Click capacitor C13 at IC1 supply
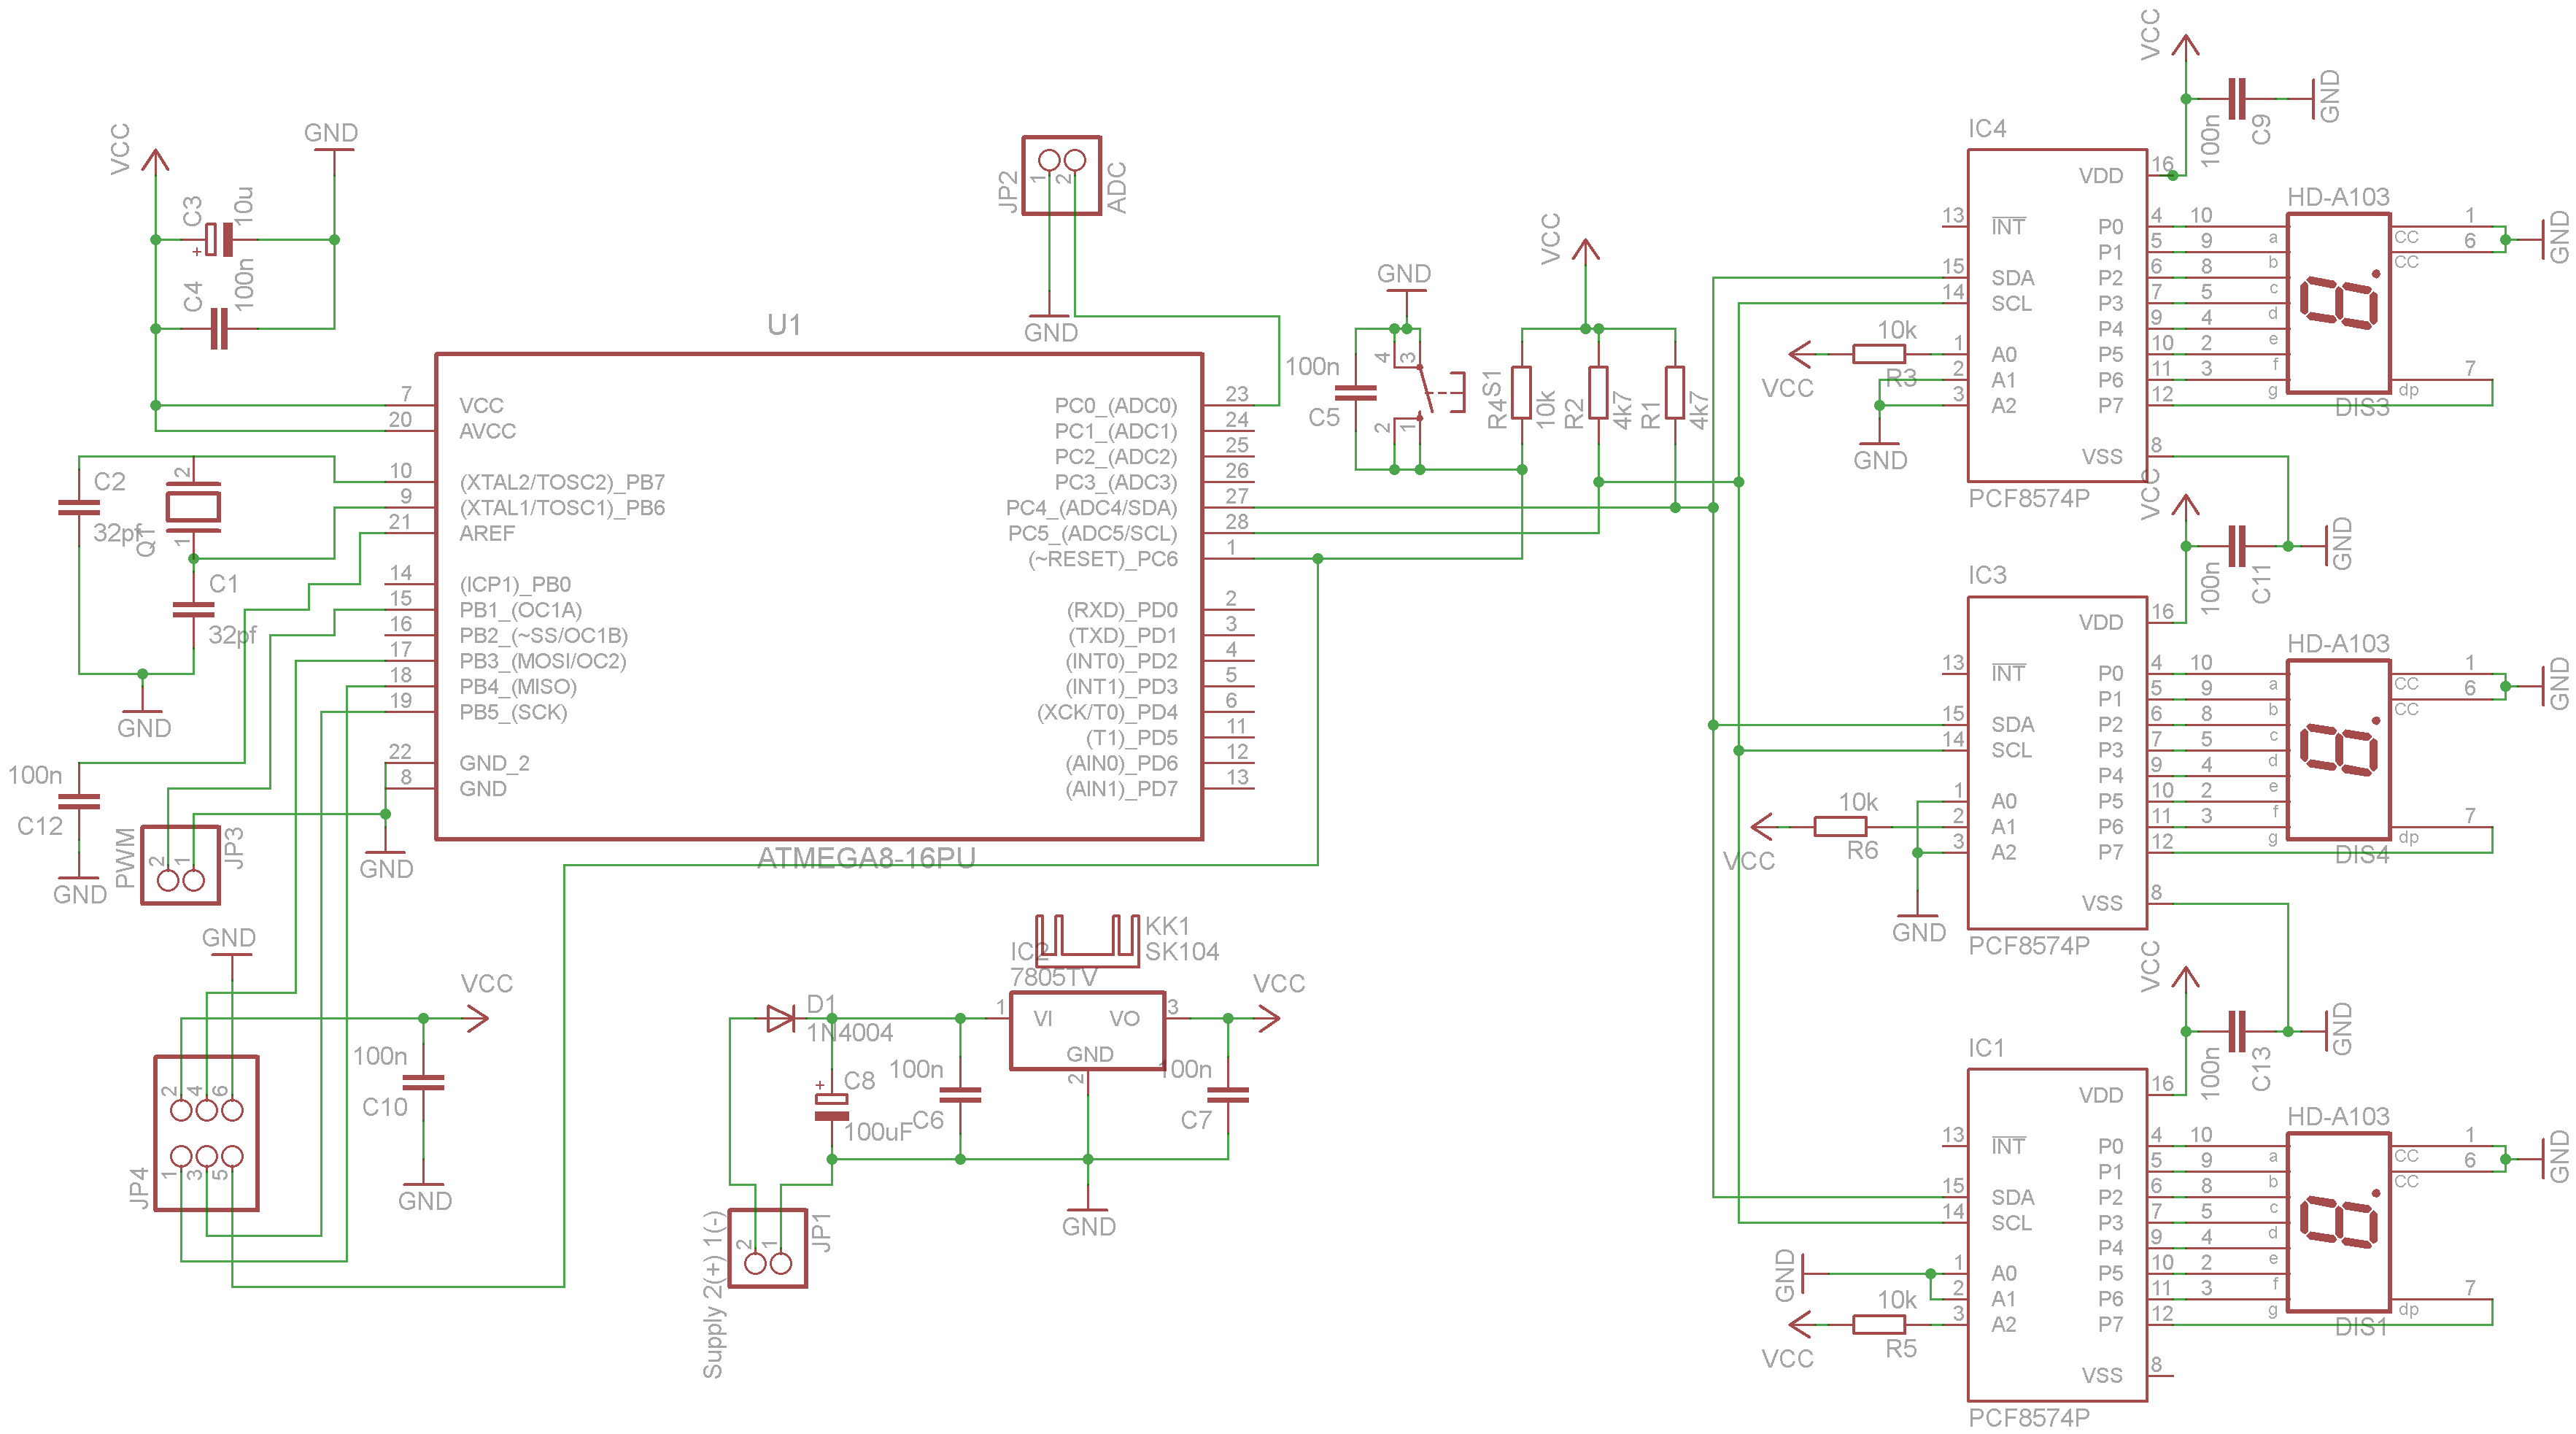This screenshot has width=2576, height=1434. pos(2237,1031)
